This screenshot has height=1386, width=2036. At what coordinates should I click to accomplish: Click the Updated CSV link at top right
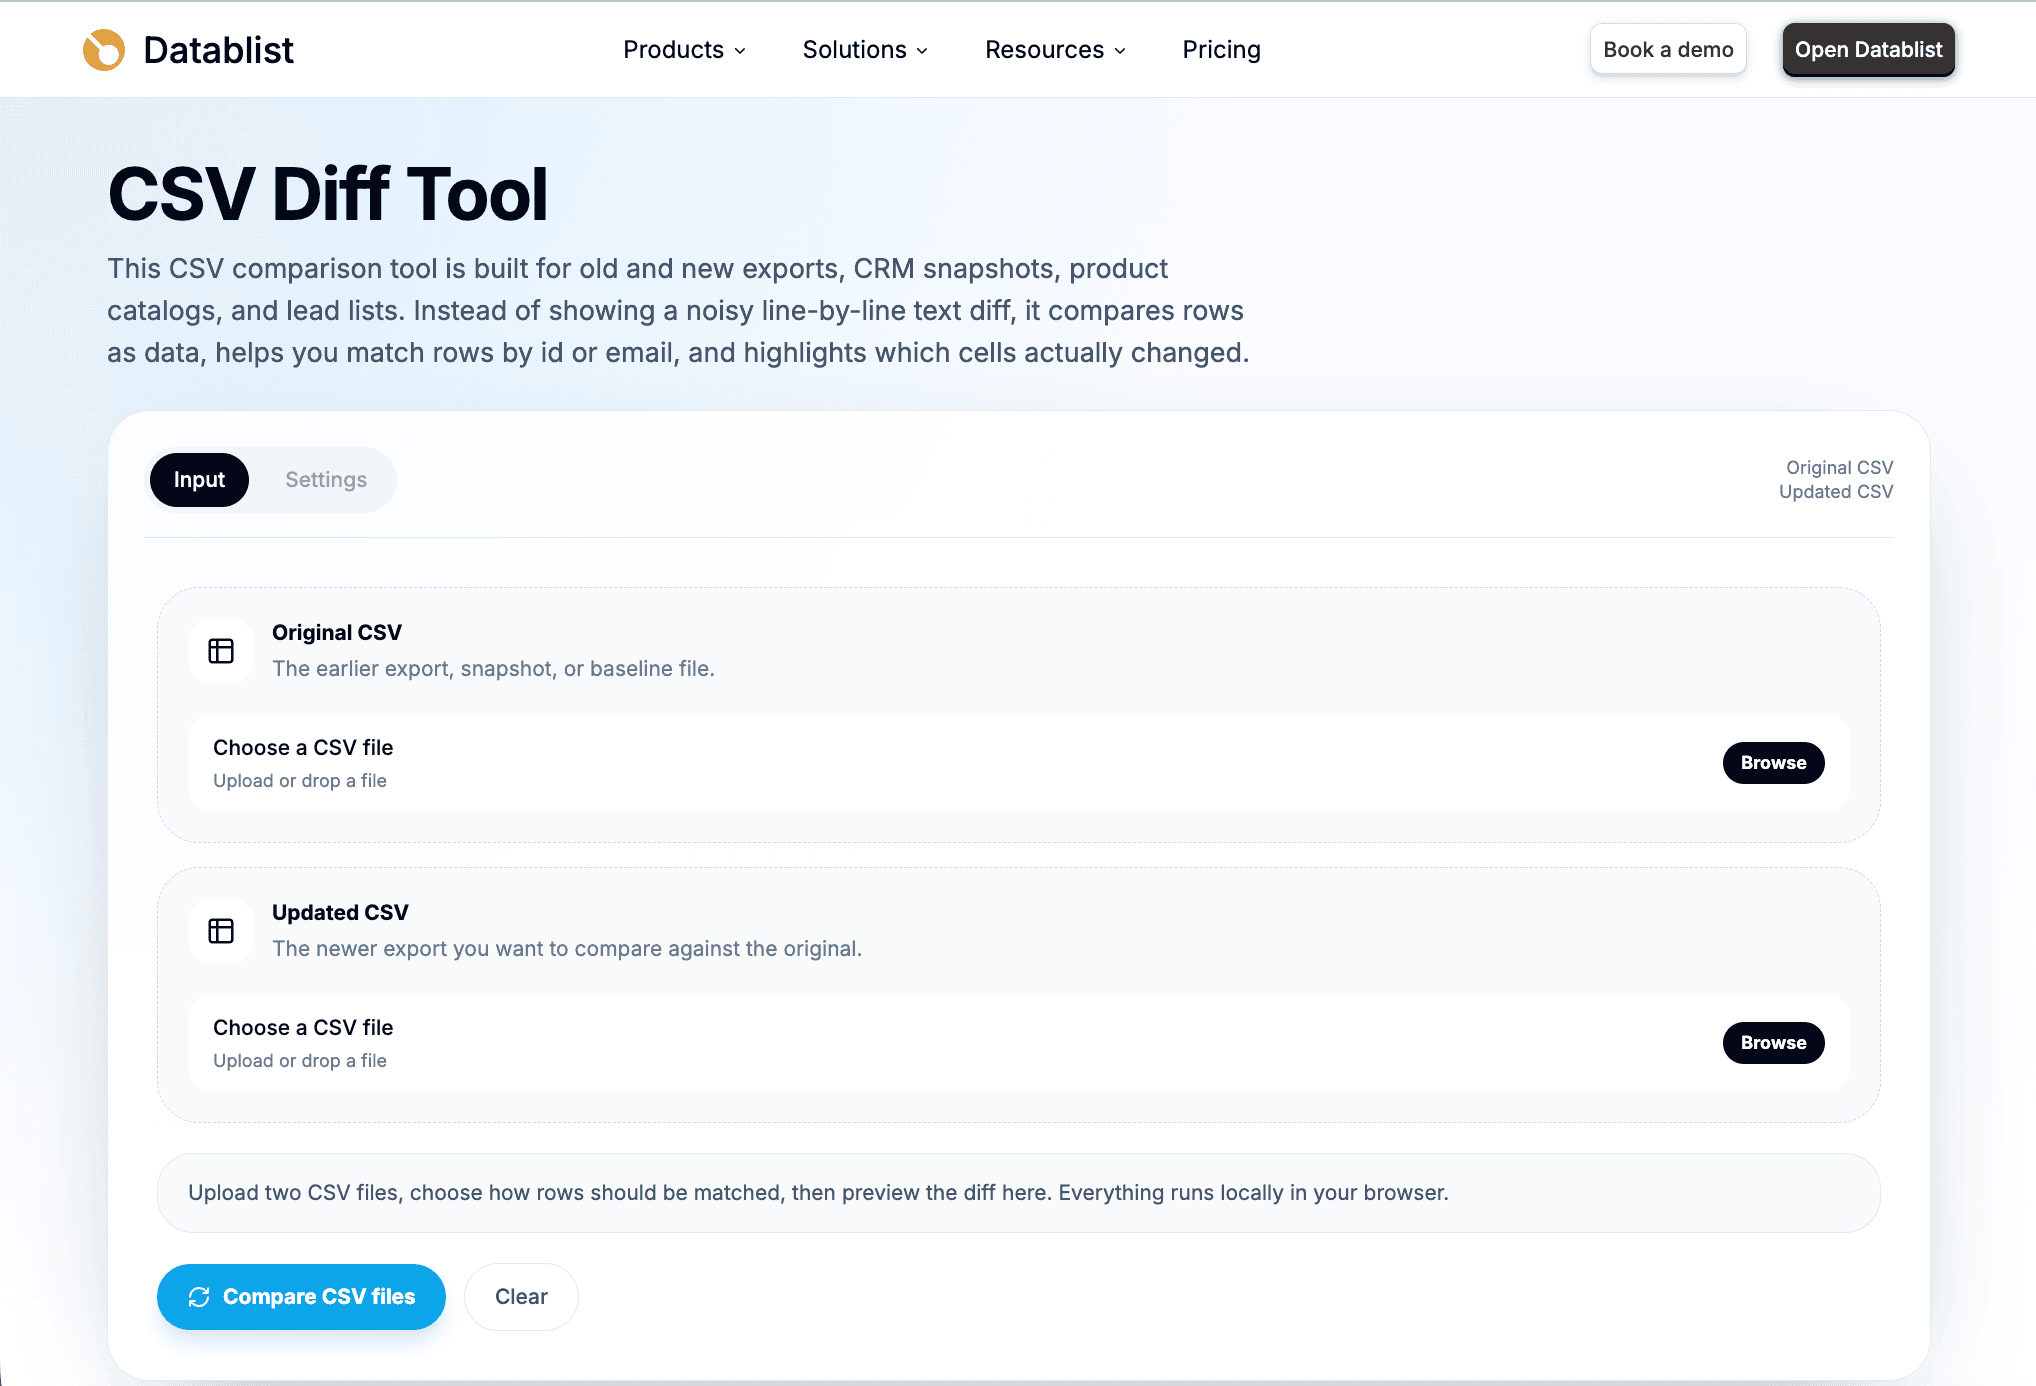click(x=1836, y=492)
